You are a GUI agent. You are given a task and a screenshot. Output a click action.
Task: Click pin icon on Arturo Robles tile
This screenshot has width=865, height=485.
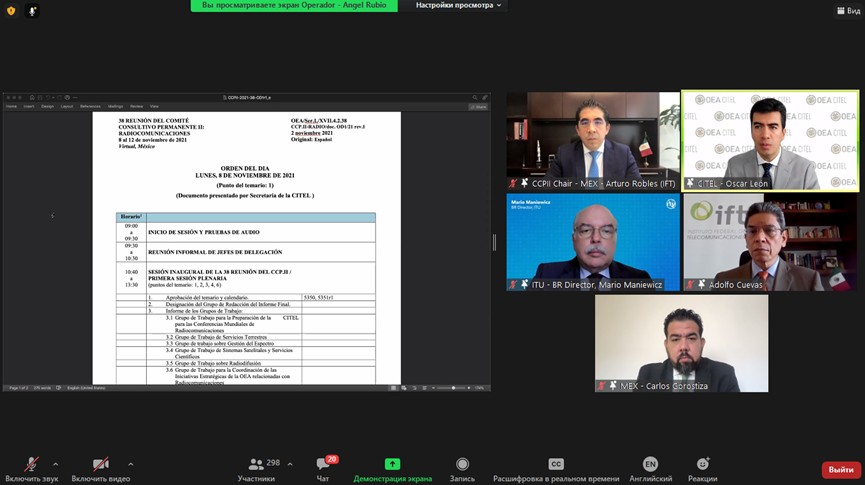click(524, 183)
